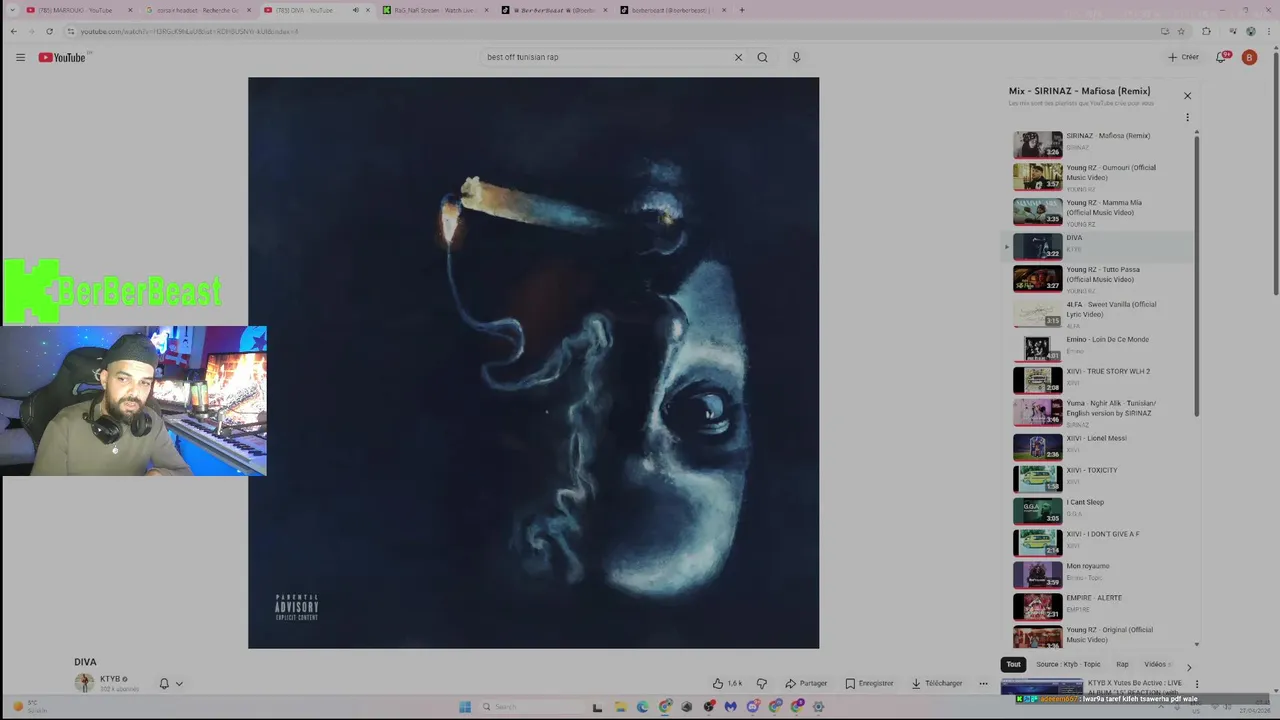Open KTYB channel avatar
The image size is (1280, 720).
pos(84,683)
